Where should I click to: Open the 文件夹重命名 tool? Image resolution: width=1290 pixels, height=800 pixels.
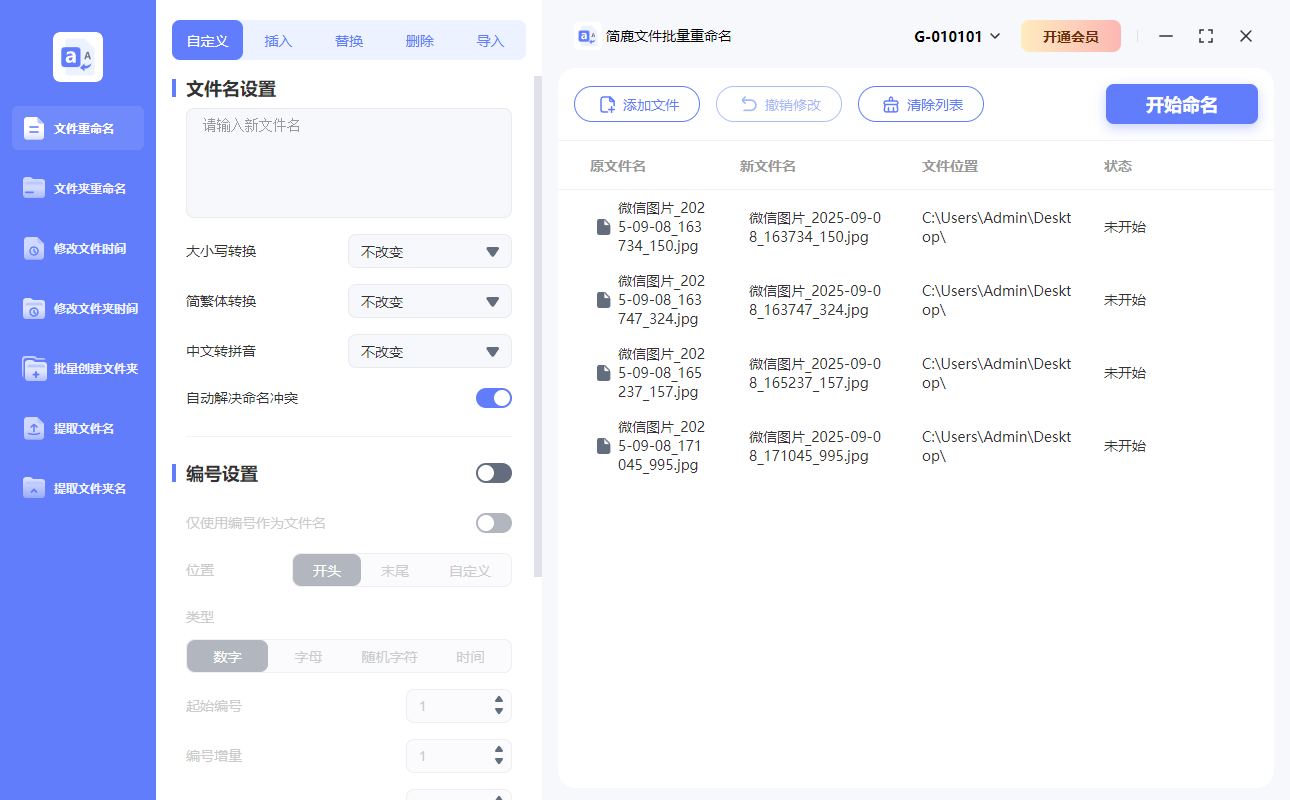(77, 188)
